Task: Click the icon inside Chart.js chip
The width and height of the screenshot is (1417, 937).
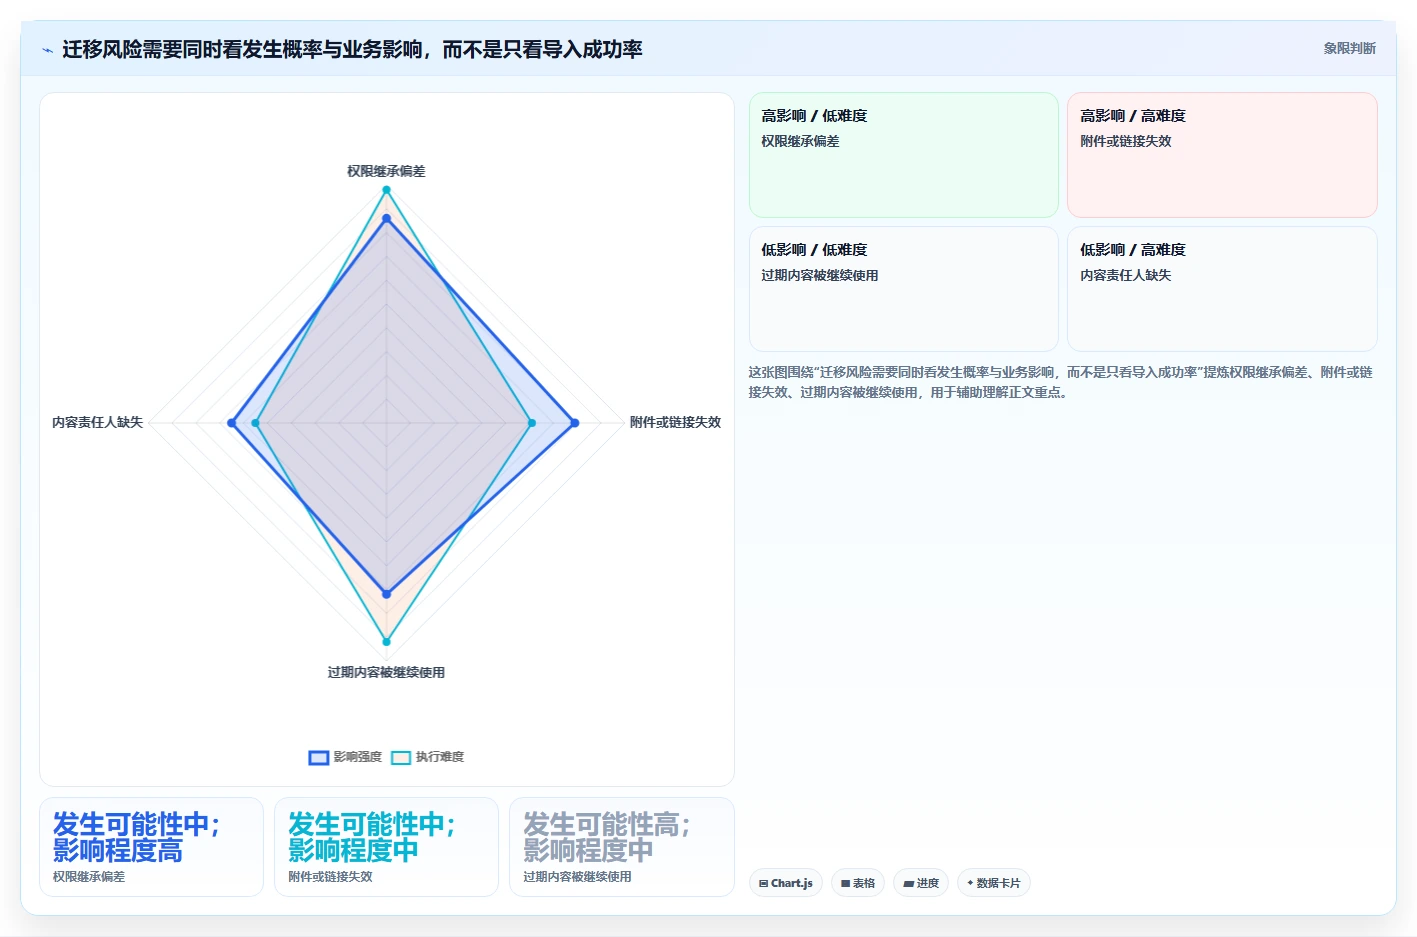Action: (763, 884)
